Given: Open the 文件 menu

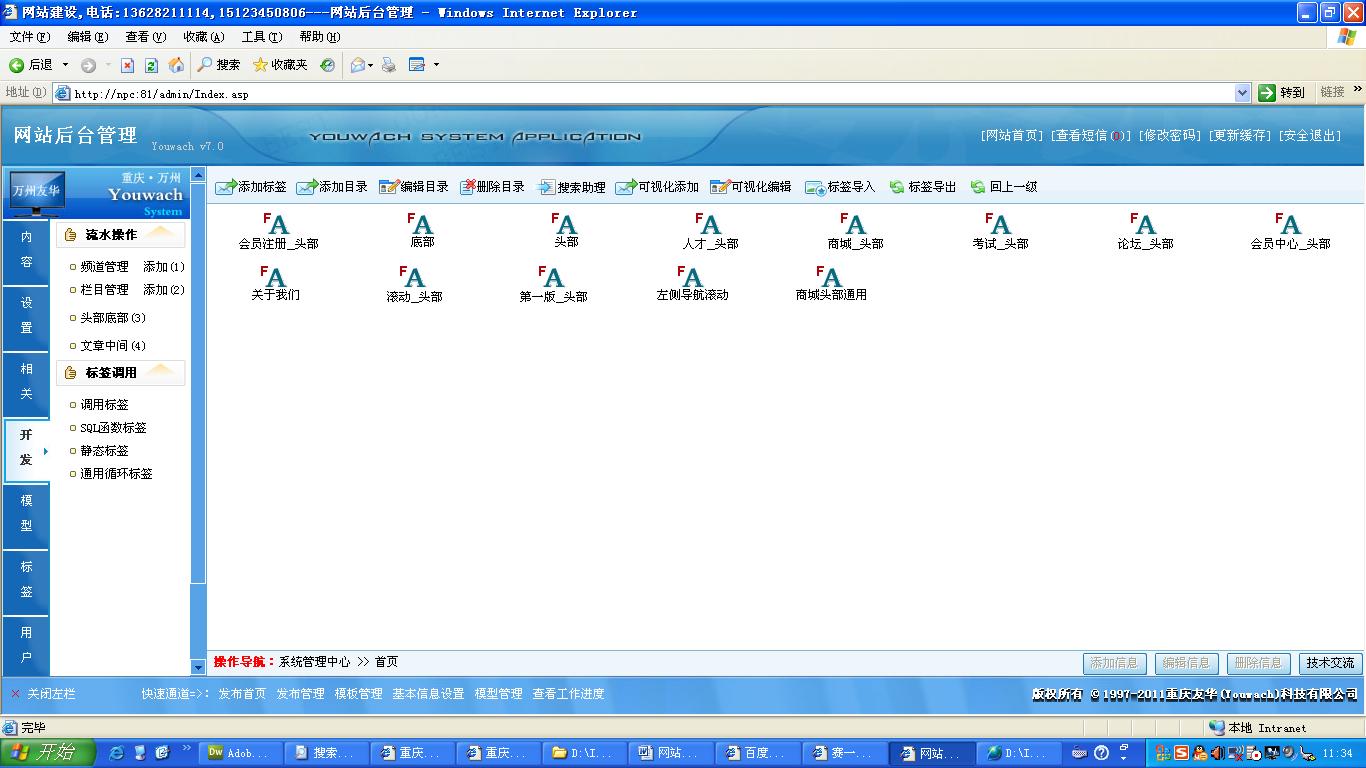Looking at the screenshot, I should coord(30,37).
